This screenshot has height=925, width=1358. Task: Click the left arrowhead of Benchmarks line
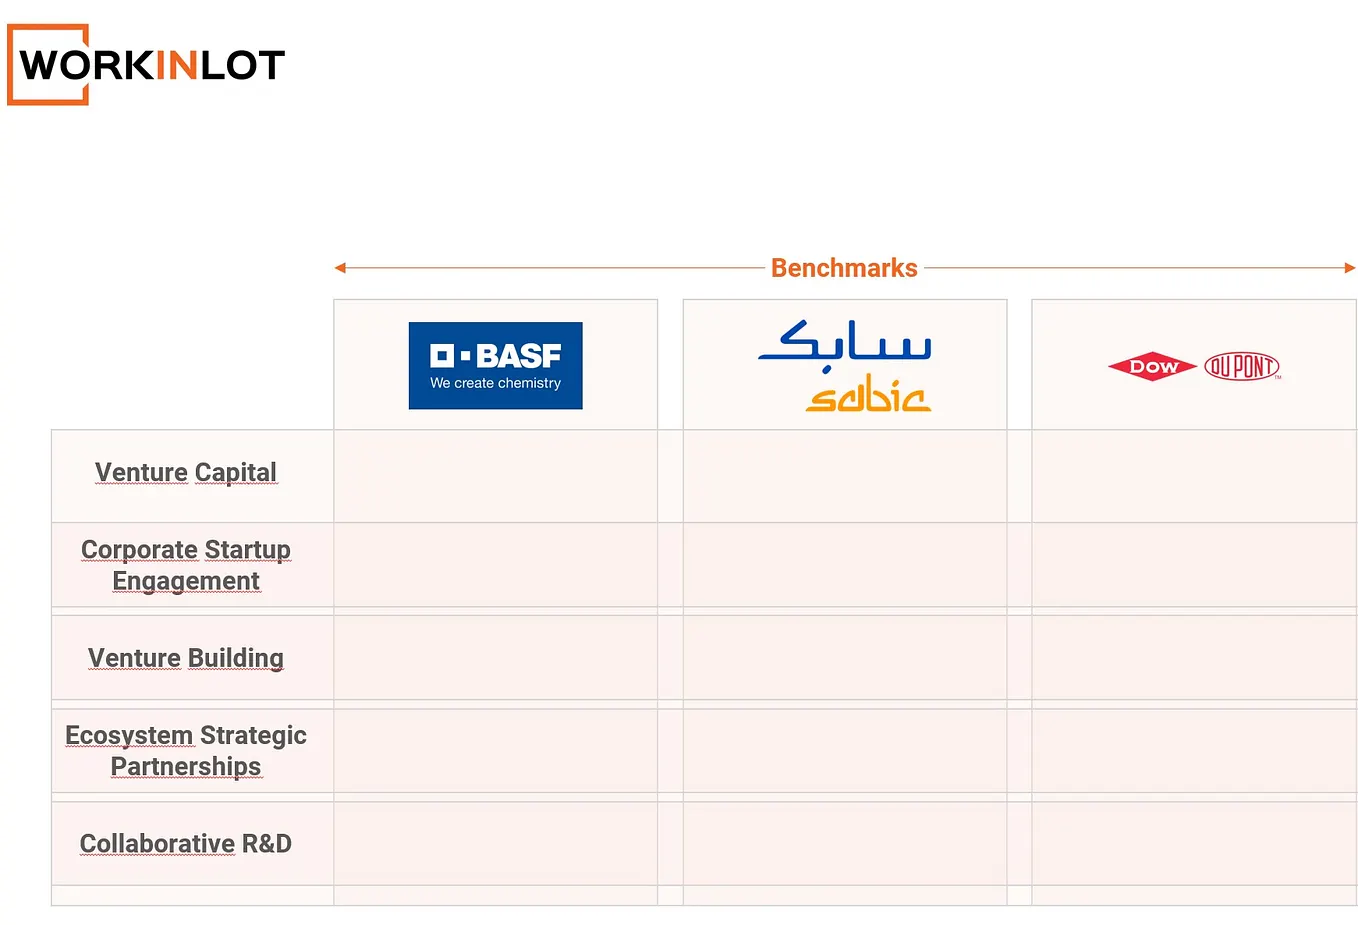point(340,268)
